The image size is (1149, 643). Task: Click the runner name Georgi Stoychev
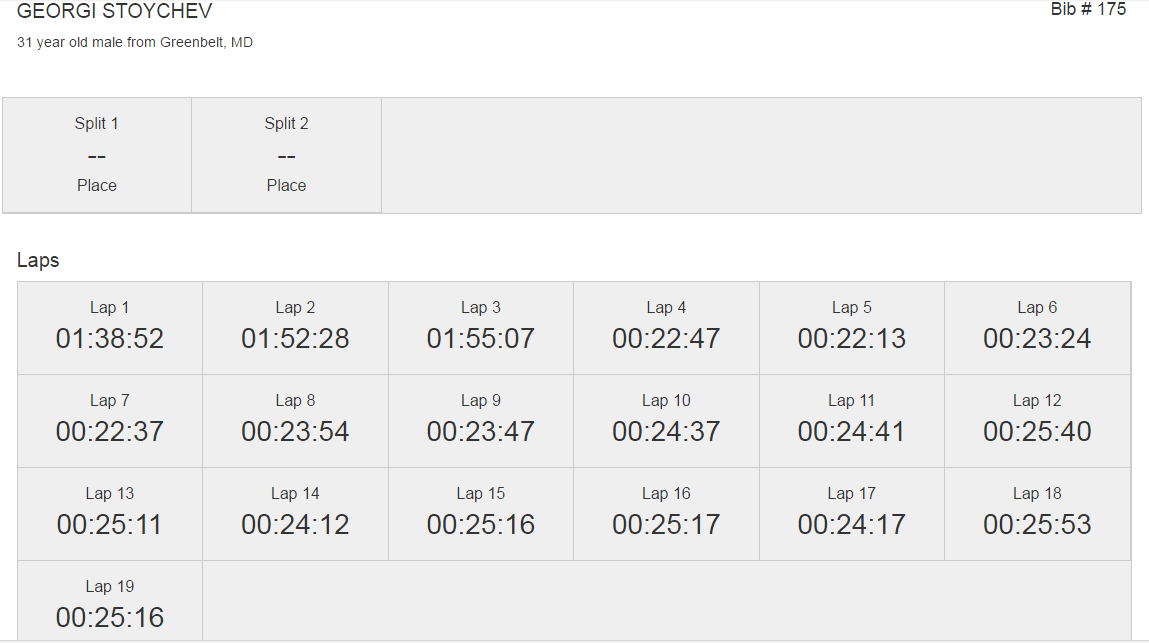[x=115, y=12]
